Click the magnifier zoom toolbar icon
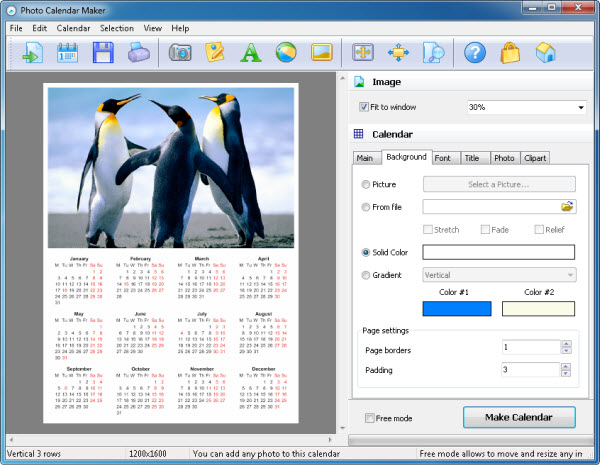The image size is (600, 465). tap(433, 53)
